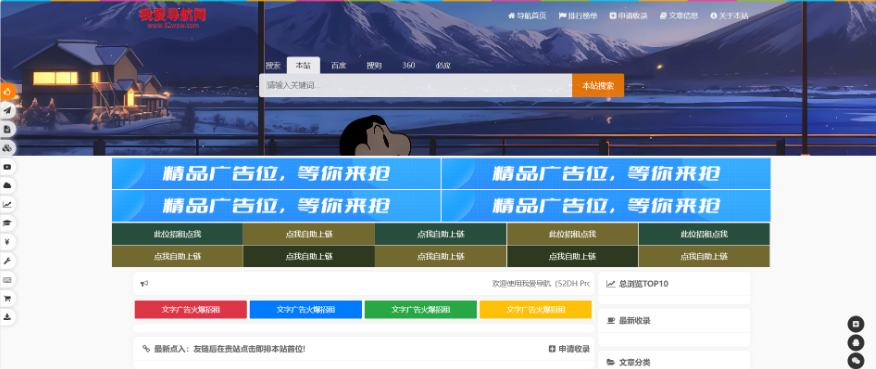Open 关于本站 in the top menu
876x369 pixels.
pyautogui.click(x=729, y=16)
